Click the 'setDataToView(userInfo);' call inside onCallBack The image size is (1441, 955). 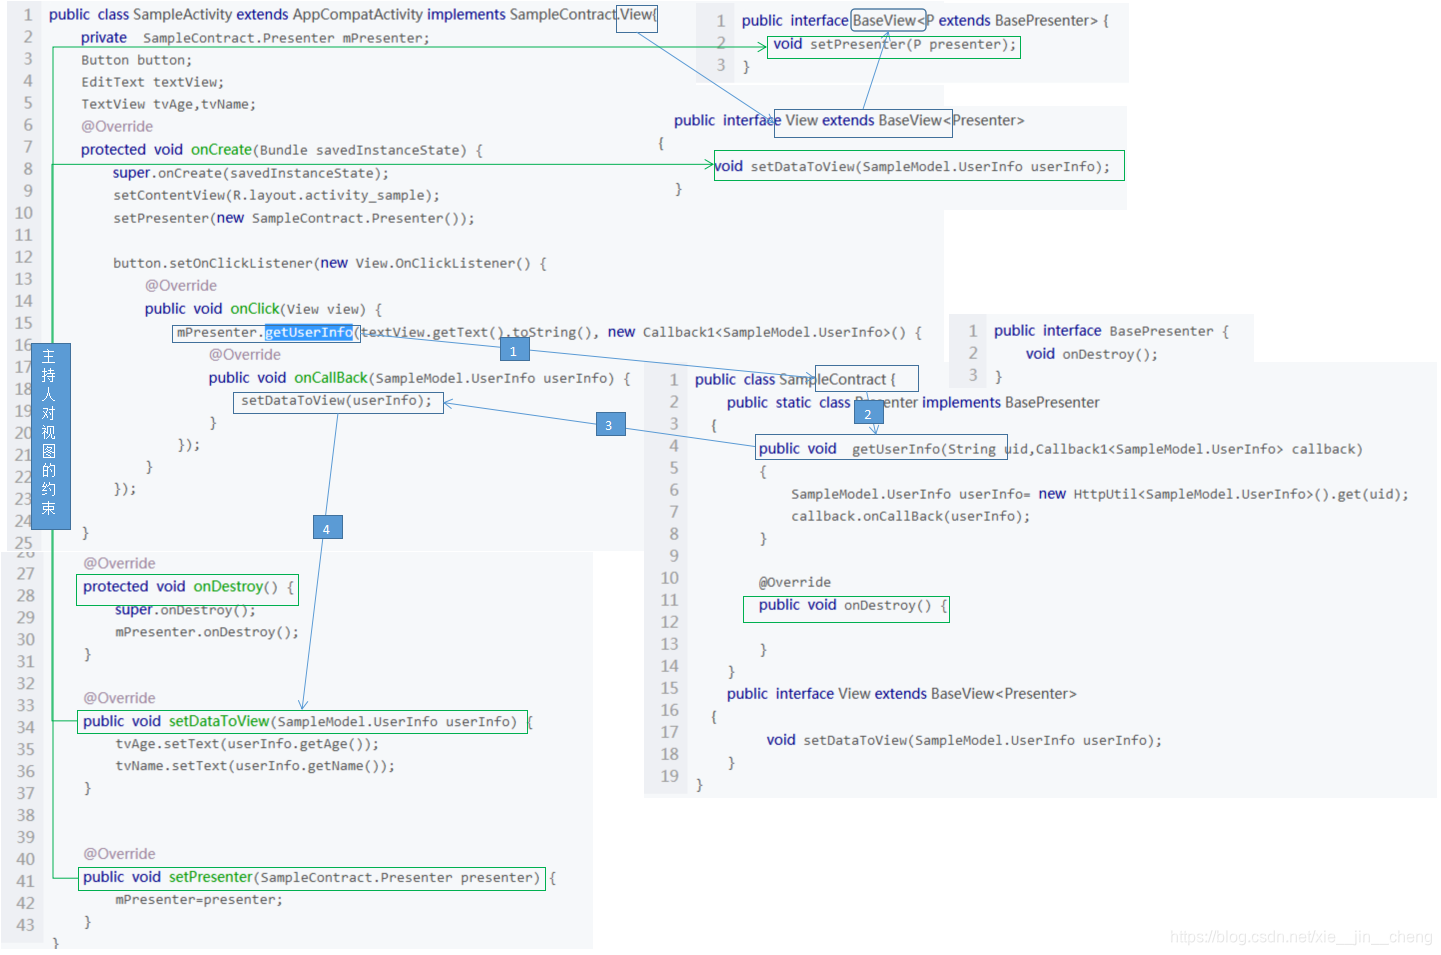(337, 401)
